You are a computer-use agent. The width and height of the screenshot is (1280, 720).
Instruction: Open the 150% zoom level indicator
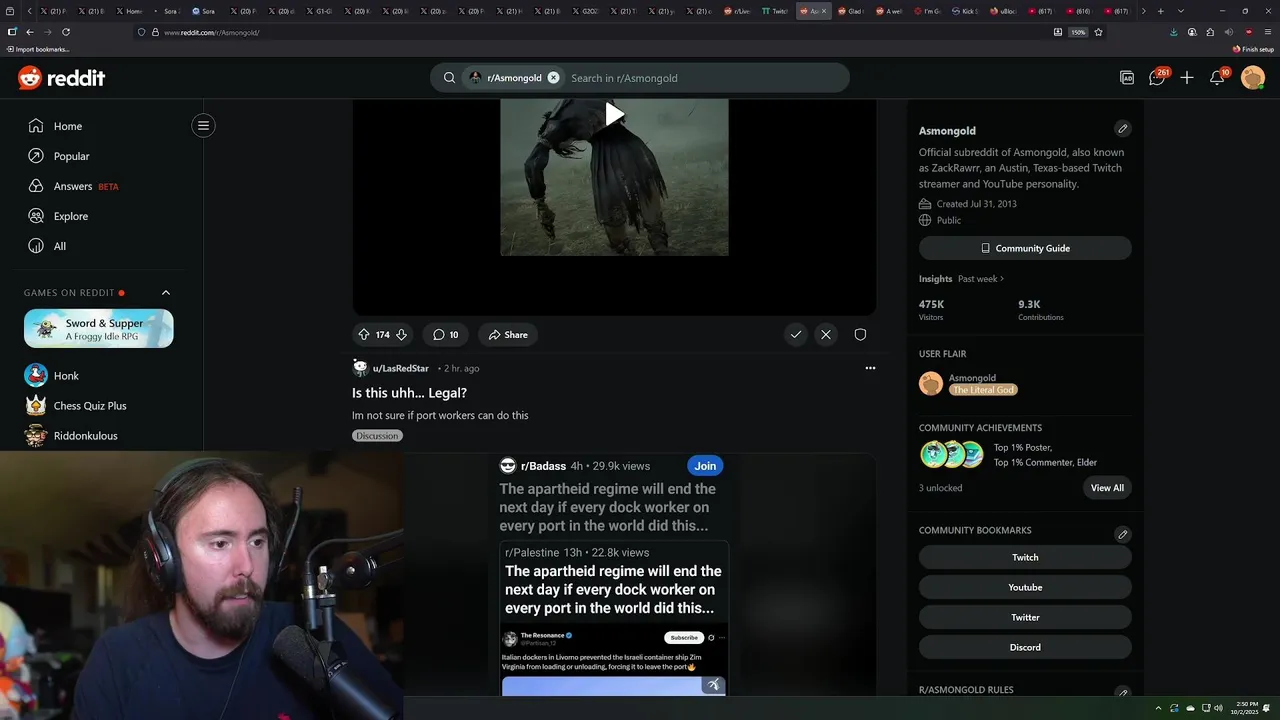[x=1078, y=32]
